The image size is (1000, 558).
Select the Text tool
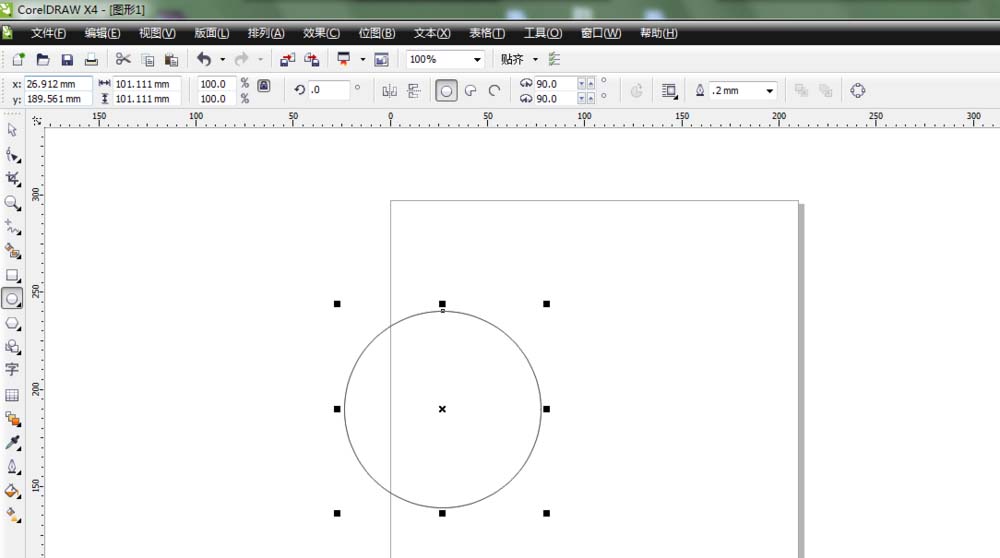(x=12, y=370)
